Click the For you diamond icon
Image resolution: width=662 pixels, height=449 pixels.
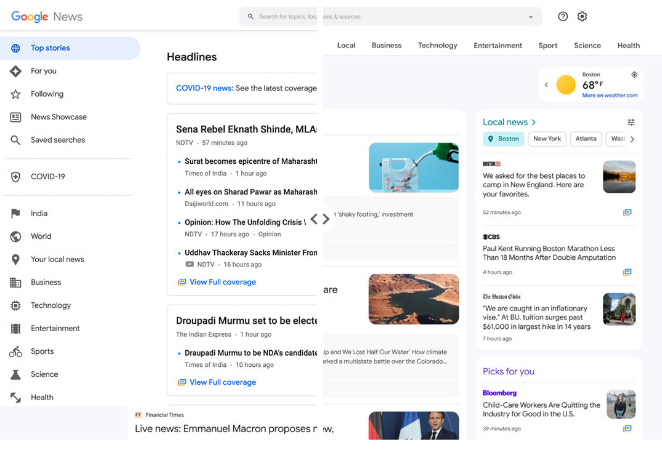click(16, 71)
